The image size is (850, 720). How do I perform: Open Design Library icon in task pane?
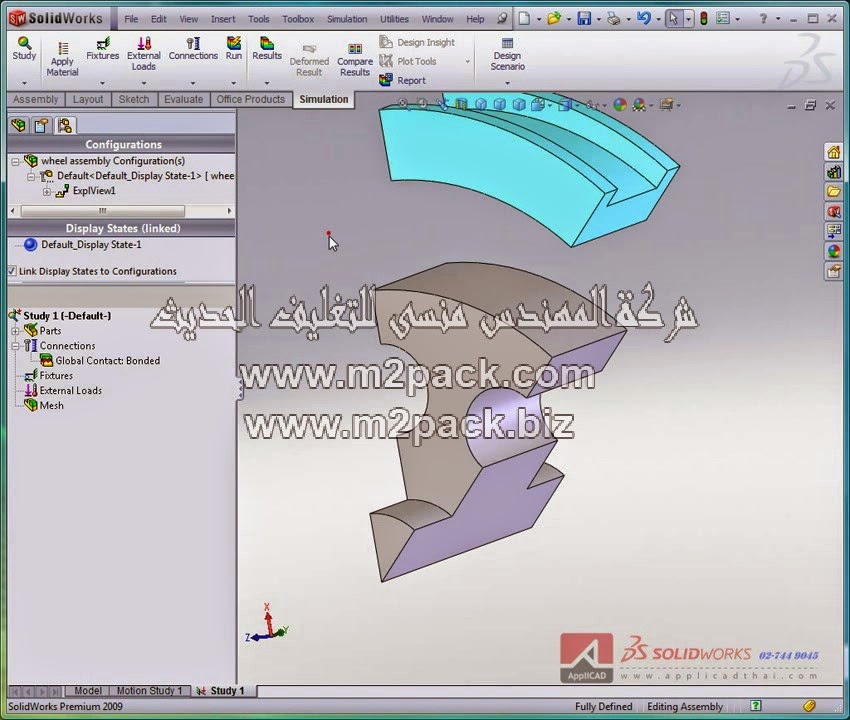[x=834, y=172]
